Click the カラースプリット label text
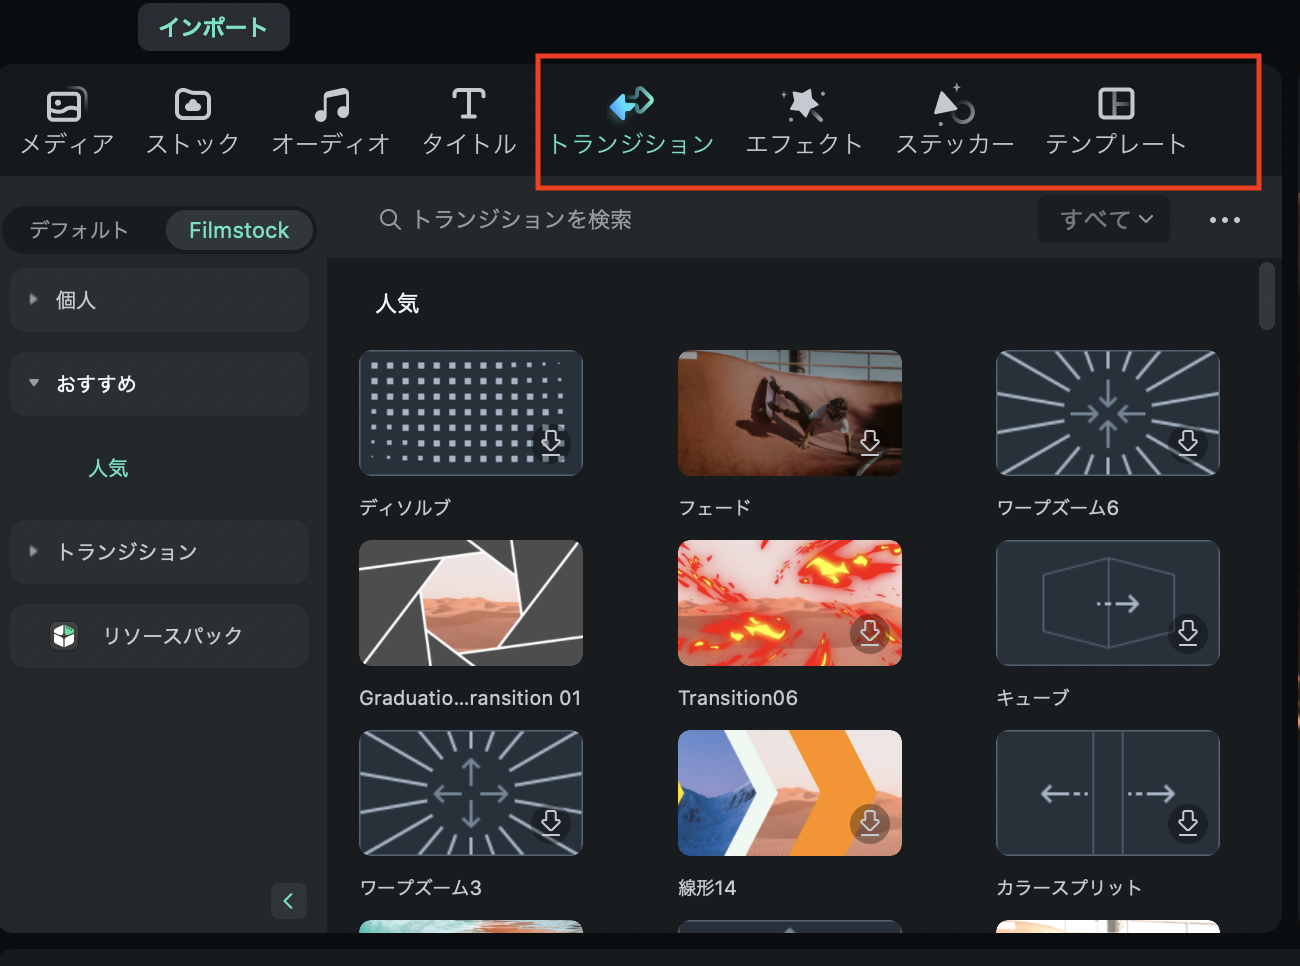Image resolution: width=1300 pixels, height=966 pixels. pos(1069,888)
